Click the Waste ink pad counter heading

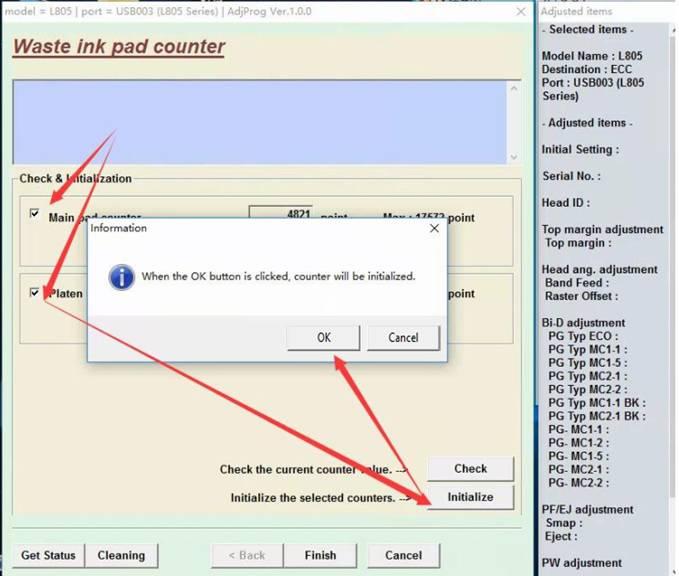click(119, 46)
